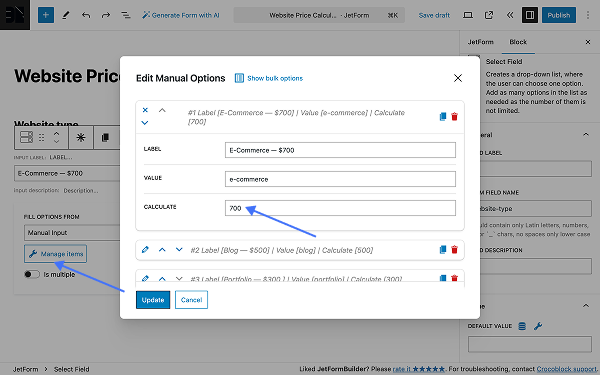Redo the last change
Screen dimensions: 600x375
point(106,15)
